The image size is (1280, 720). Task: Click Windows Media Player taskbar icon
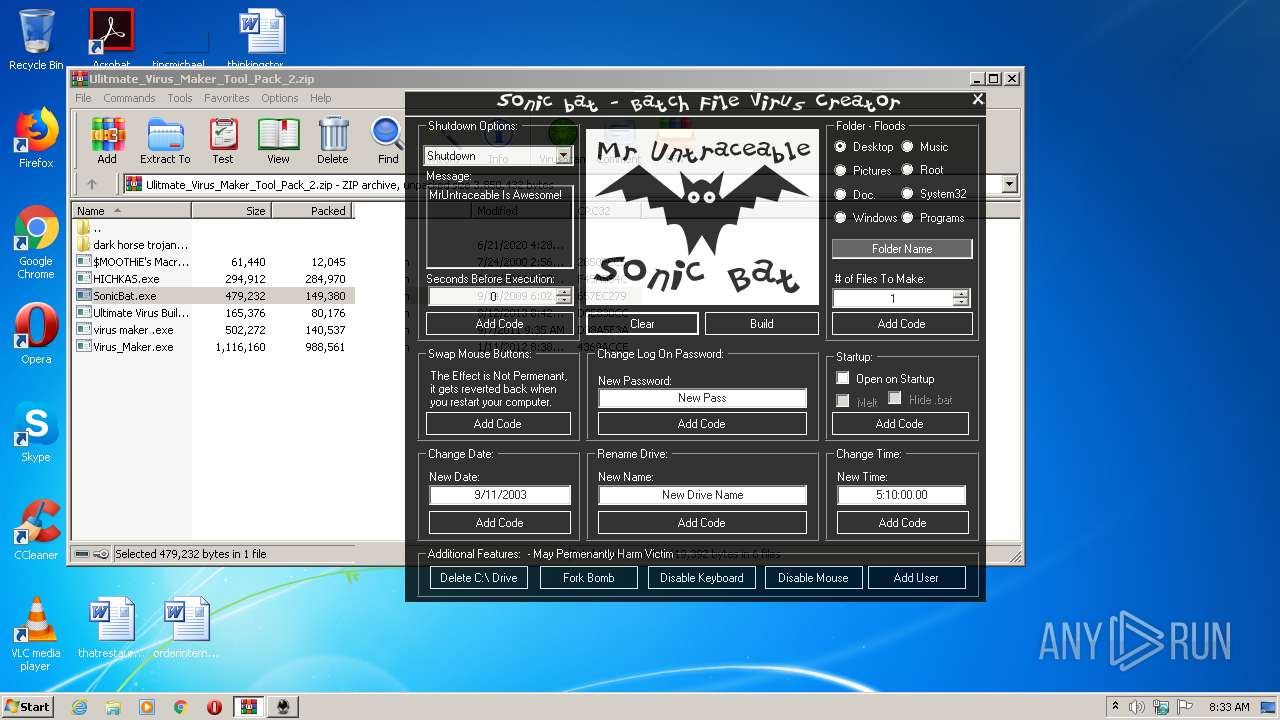147,707
